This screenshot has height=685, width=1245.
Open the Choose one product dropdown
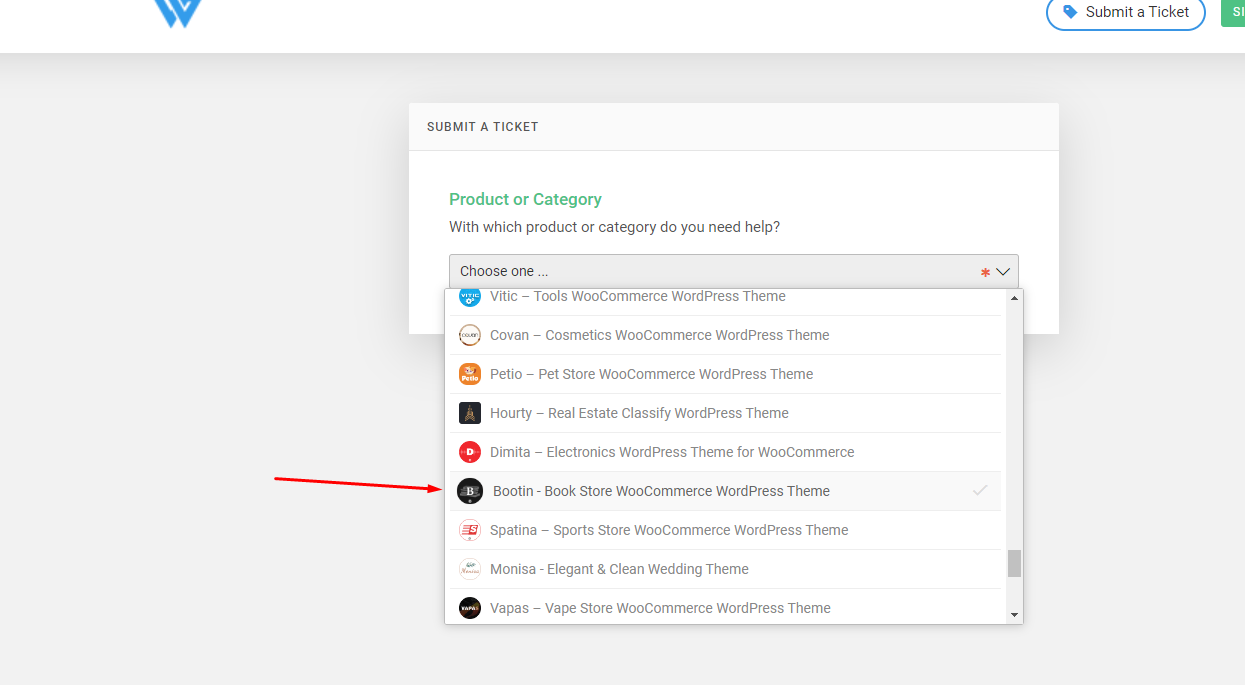tap(733, 271)
